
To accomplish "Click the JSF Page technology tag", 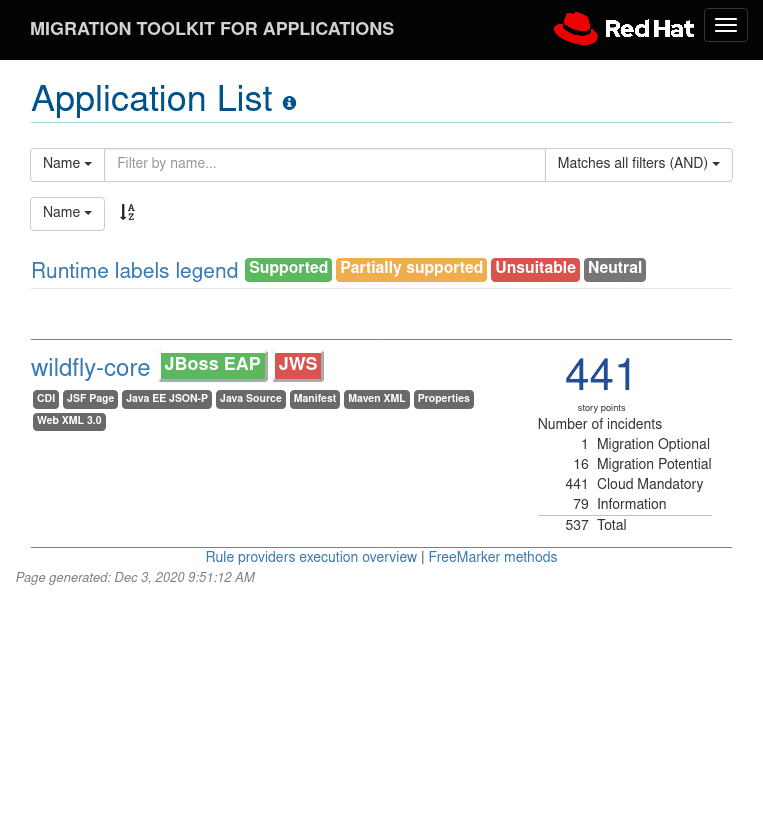I will pyautogui.click(x=90, y=399).
